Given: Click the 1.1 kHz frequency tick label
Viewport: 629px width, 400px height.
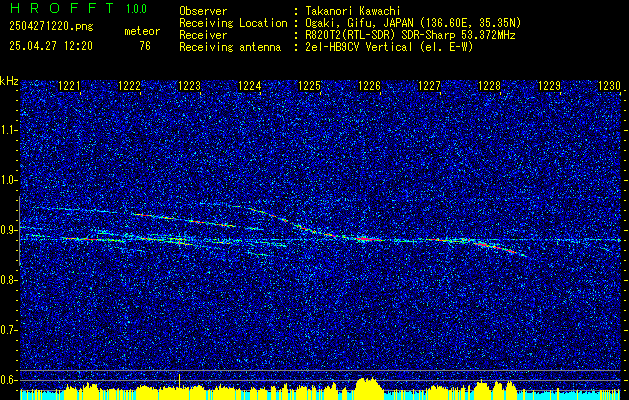Looking at the screenshot, I should (9, 130).
